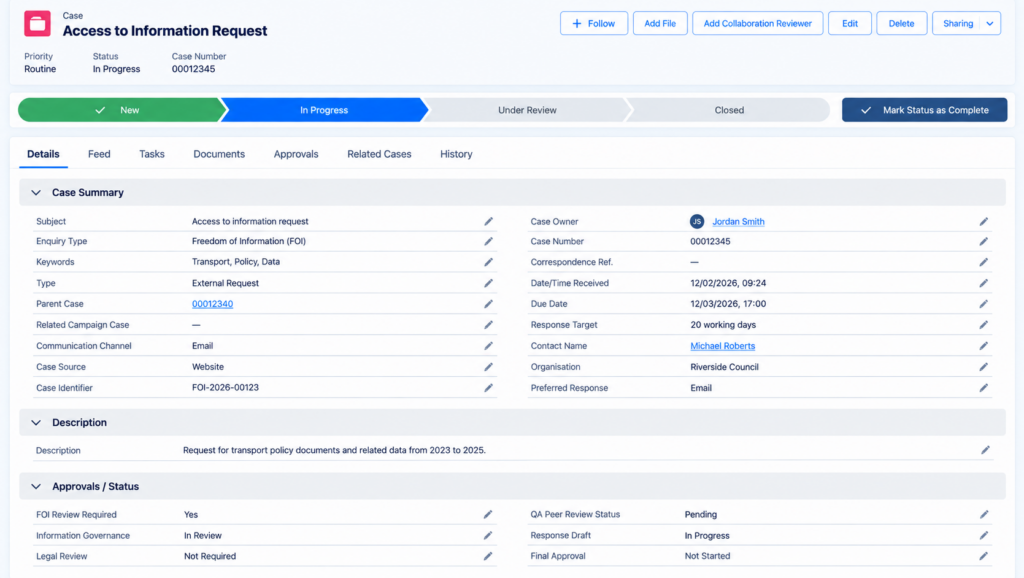Click the pencil icon beside Description text

tap(985, 450)
